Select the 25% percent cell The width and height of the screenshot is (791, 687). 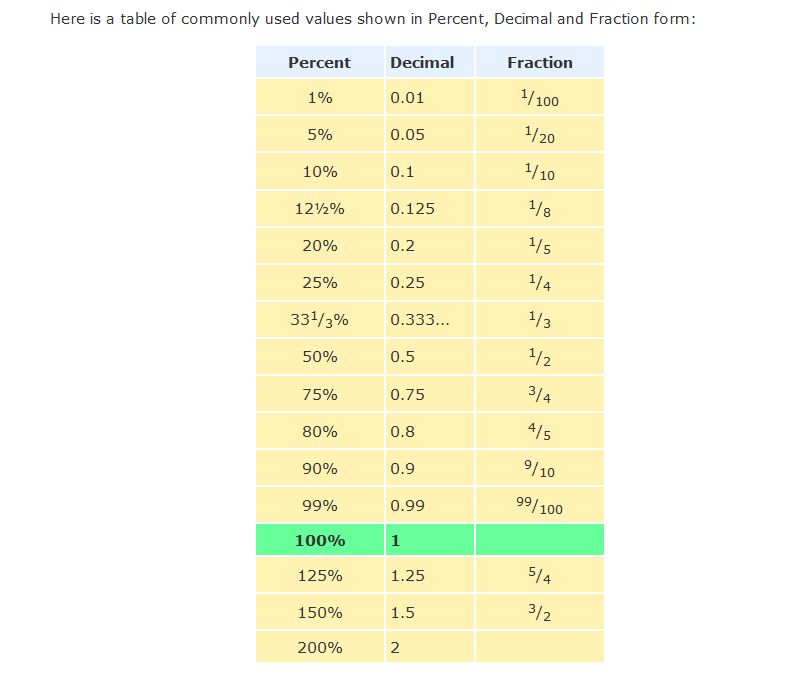coord(319,283)
